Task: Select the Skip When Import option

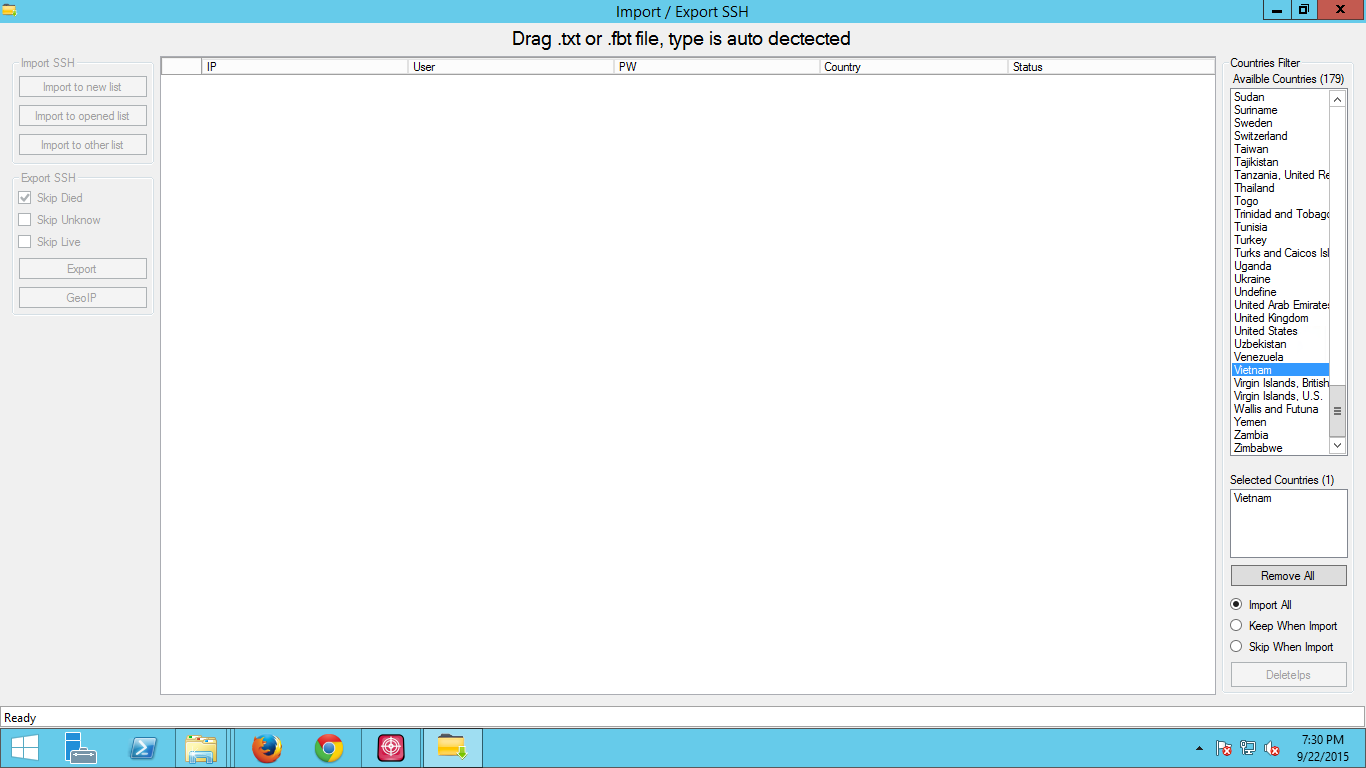Action: point(1236,646)
